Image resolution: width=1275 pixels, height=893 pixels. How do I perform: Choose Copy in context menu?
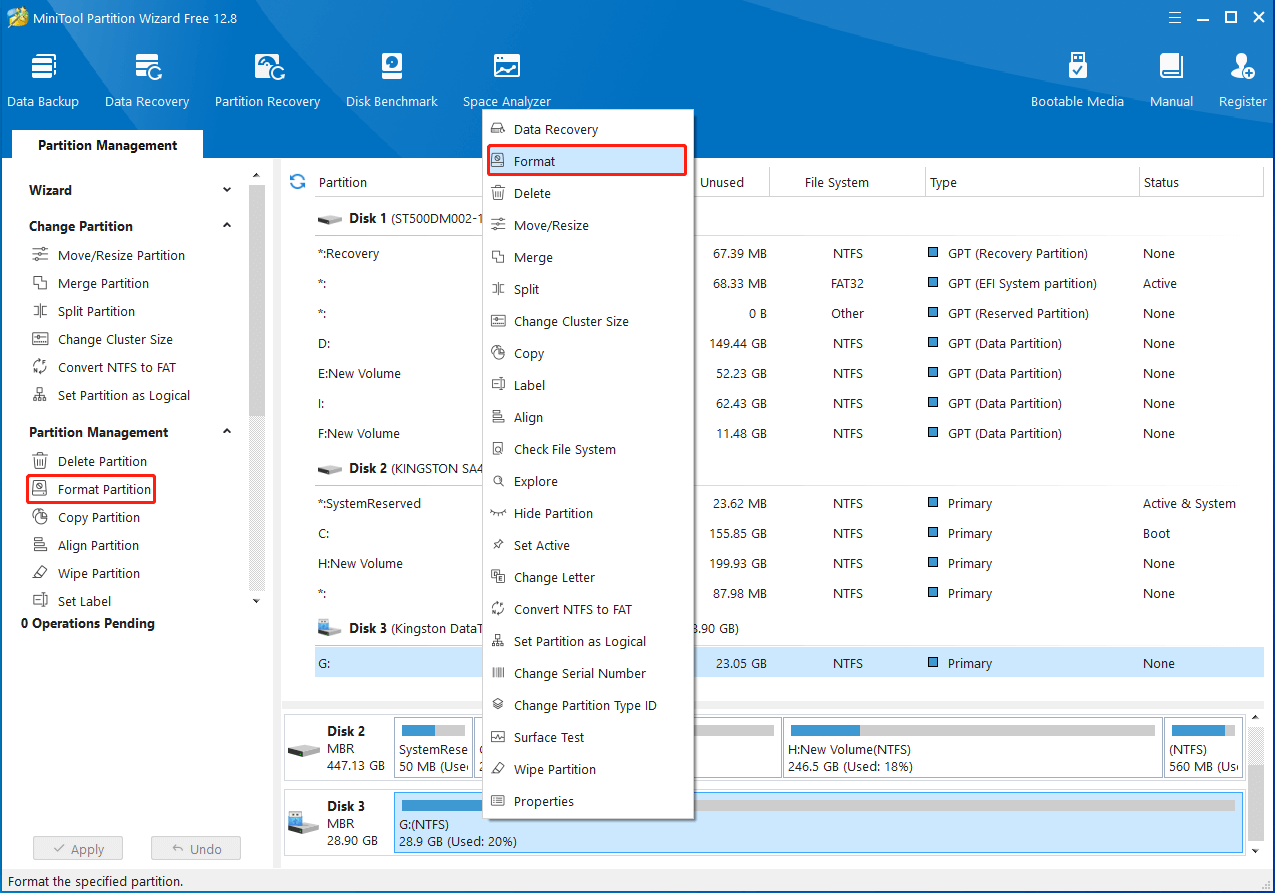588,353
